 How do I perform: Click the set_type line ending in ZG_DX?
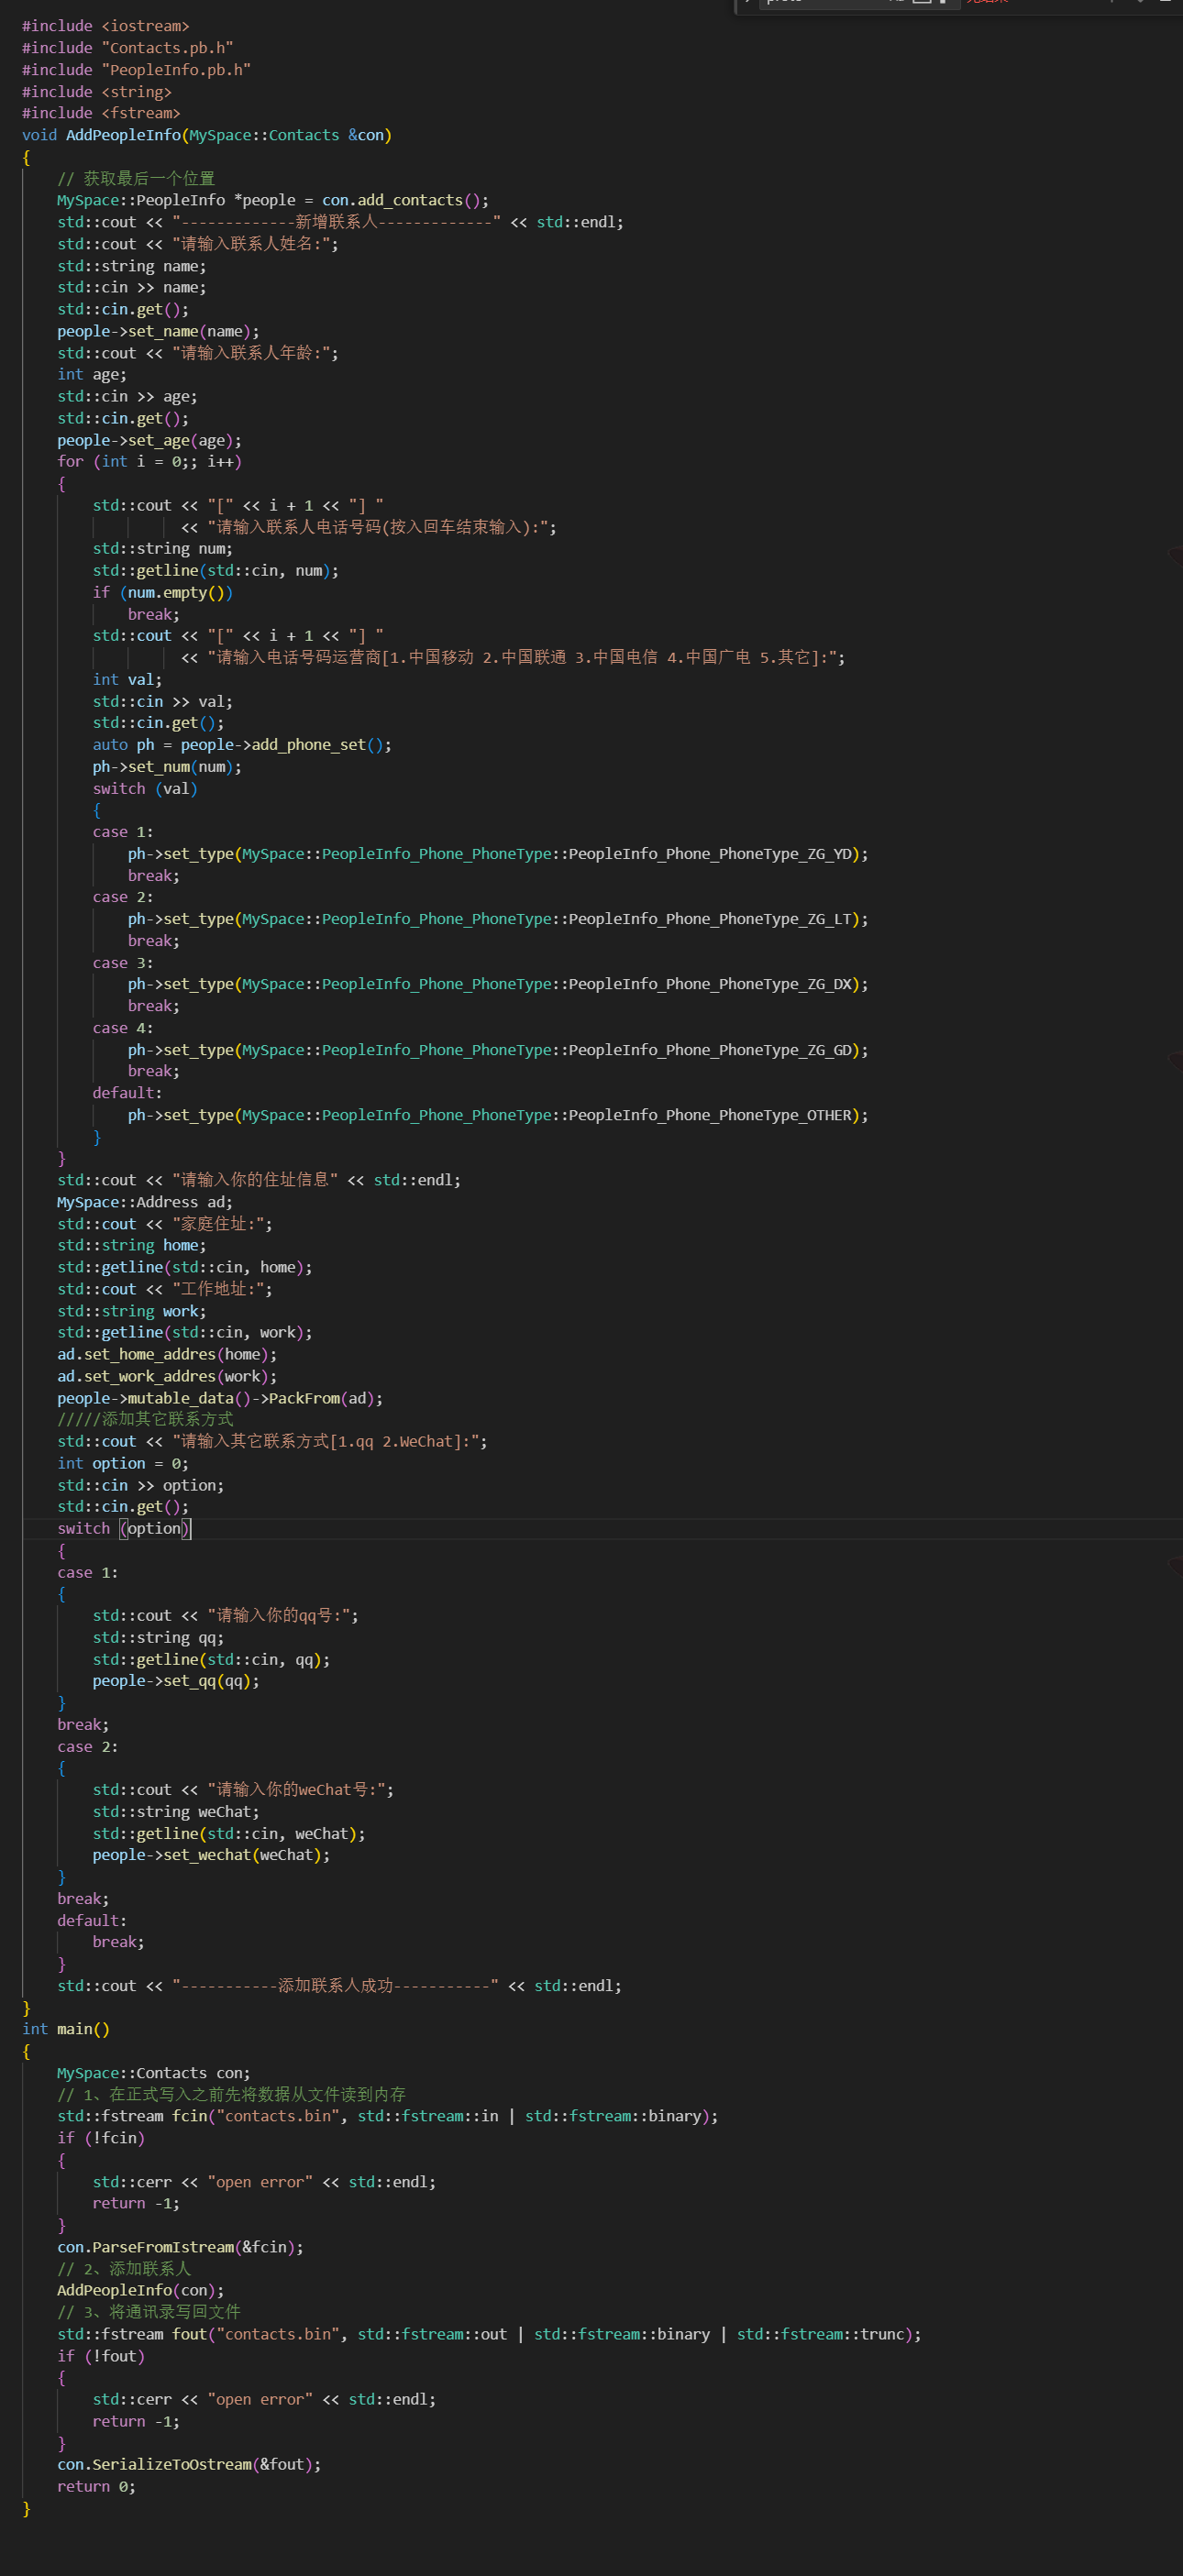pyautogui.click(x=498, y=984)
